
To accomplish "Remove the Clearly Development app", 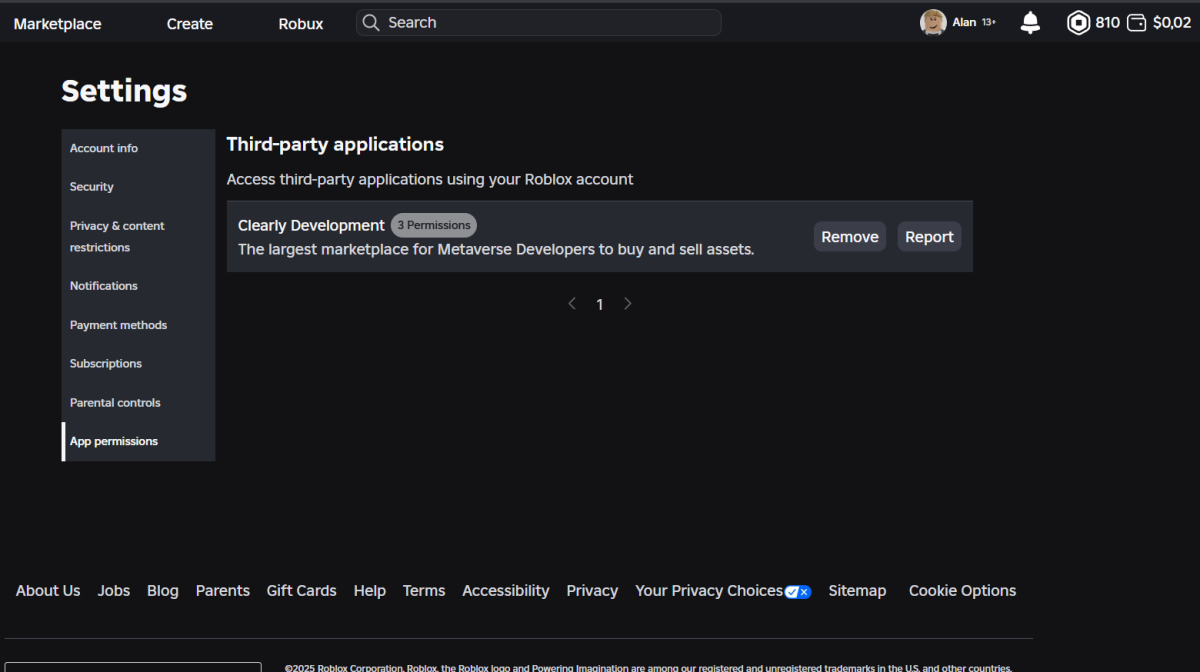I will pyautogui.click(x=849, y=237).
